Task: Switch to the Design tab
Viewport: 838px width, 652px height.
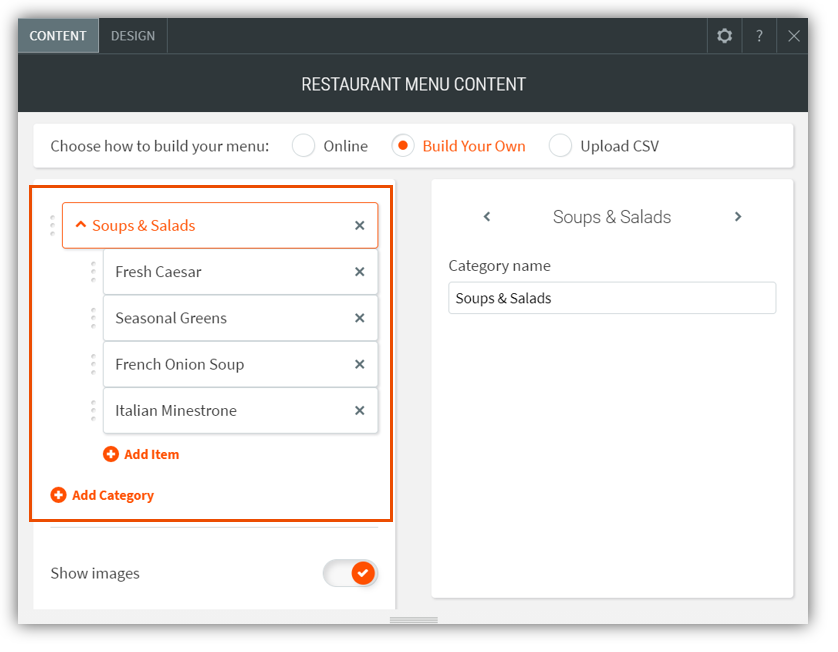Action: click(133, 36)
